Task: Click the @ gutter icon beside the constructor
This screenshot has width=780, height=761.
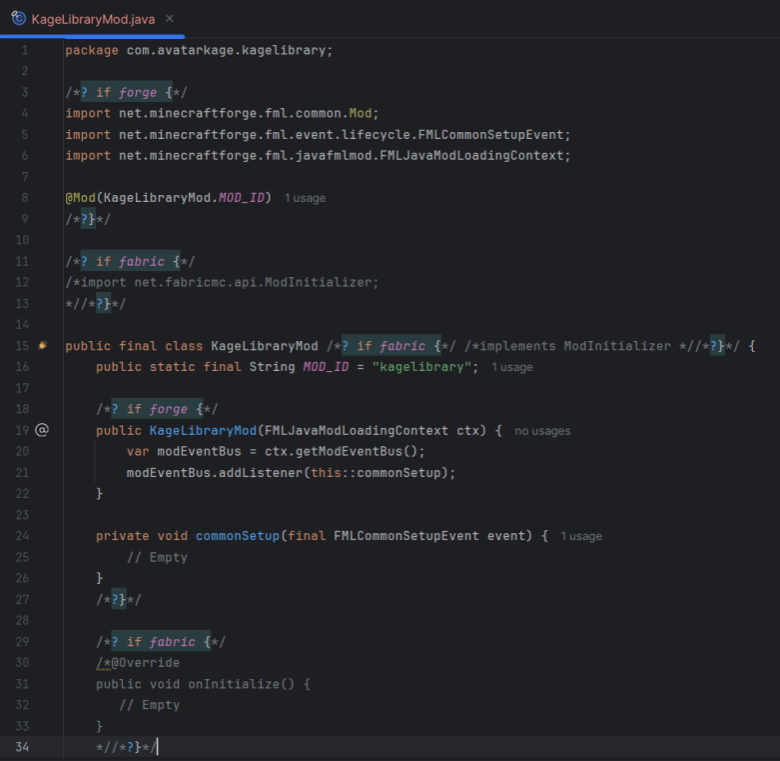Action: point(42,430)
